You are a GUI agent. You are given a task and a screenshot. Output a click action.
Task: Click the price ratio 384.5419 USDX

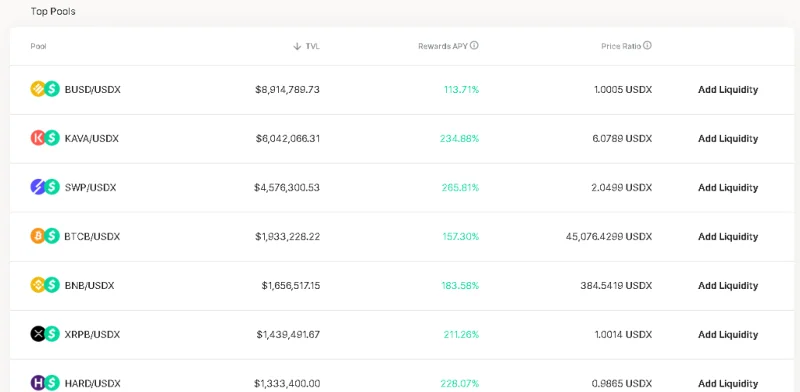[616, 285]
